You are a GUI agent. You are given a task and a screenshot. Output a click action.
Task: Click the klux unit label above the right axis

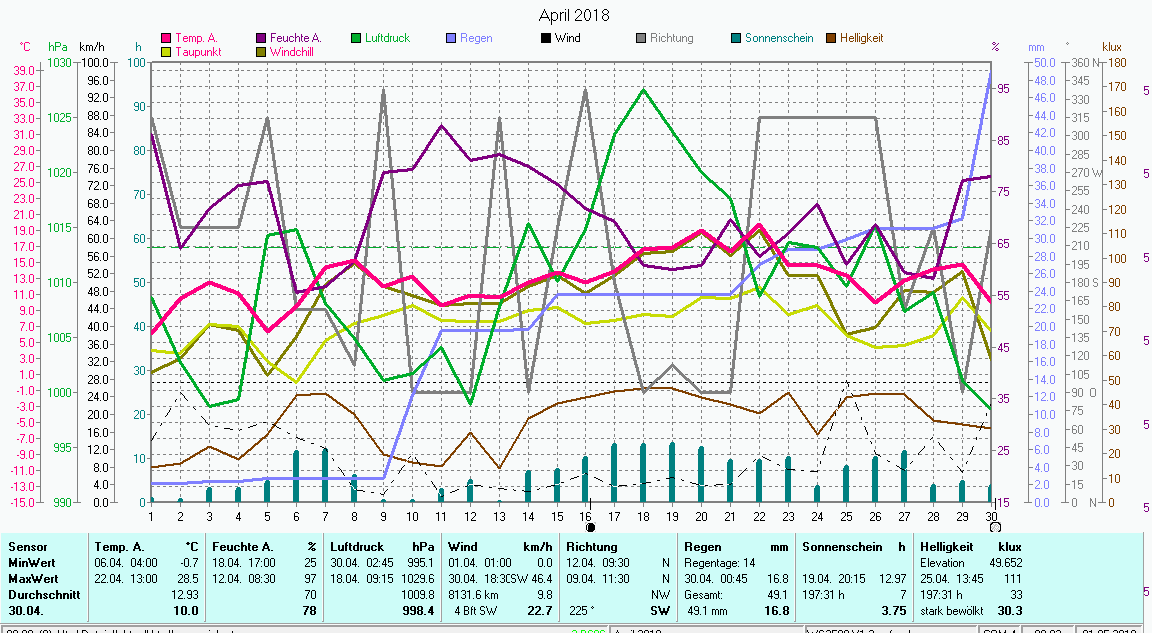pos(1111,47)
